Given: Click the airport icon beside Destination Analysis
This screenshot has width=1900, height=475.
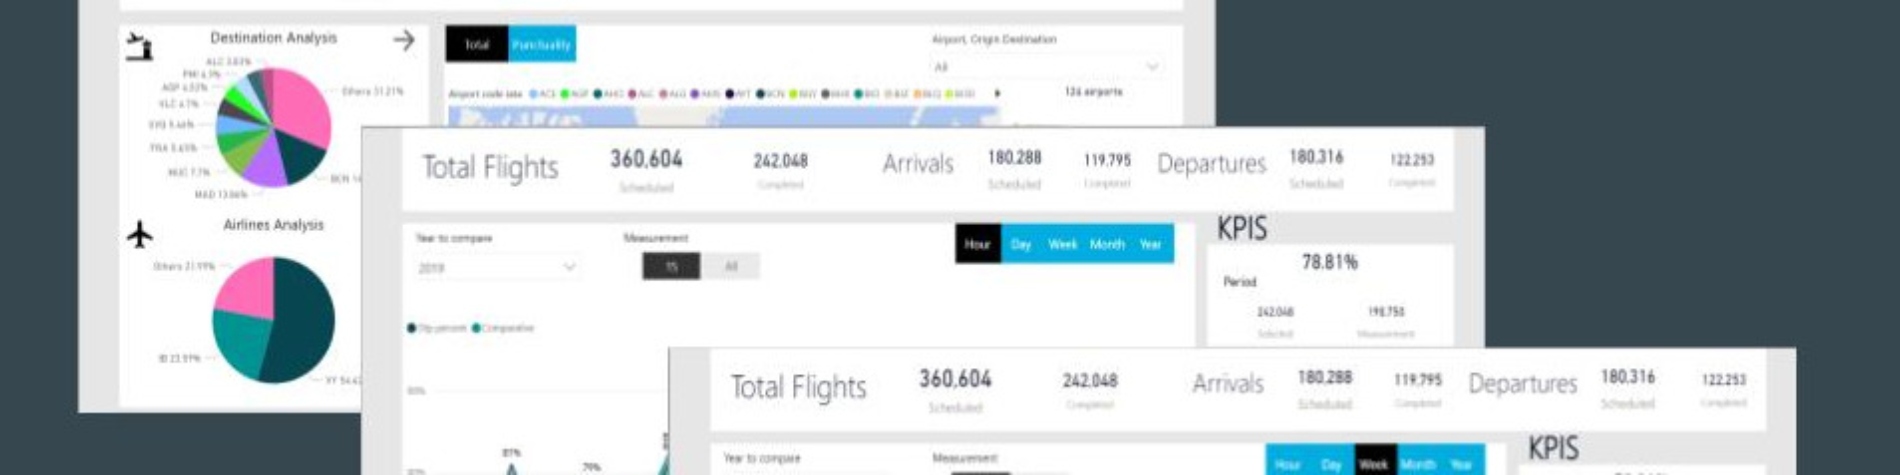Looking at the screenshot, I should 139,46.
